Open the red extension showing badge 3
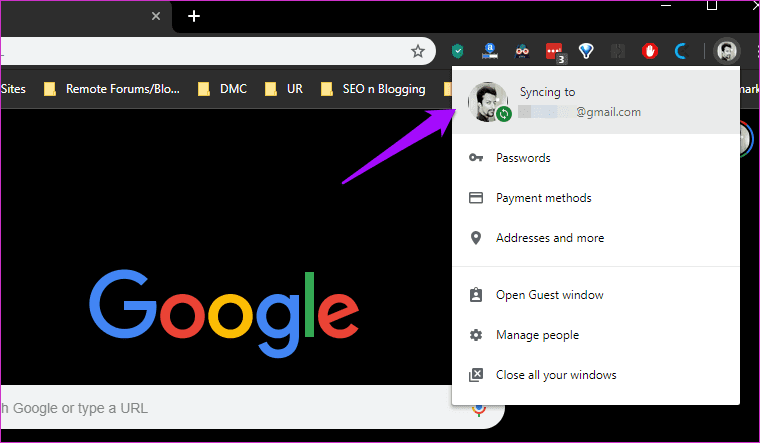Image resolution: width=760 pixels, height=443 pixels. pos(555,52)
